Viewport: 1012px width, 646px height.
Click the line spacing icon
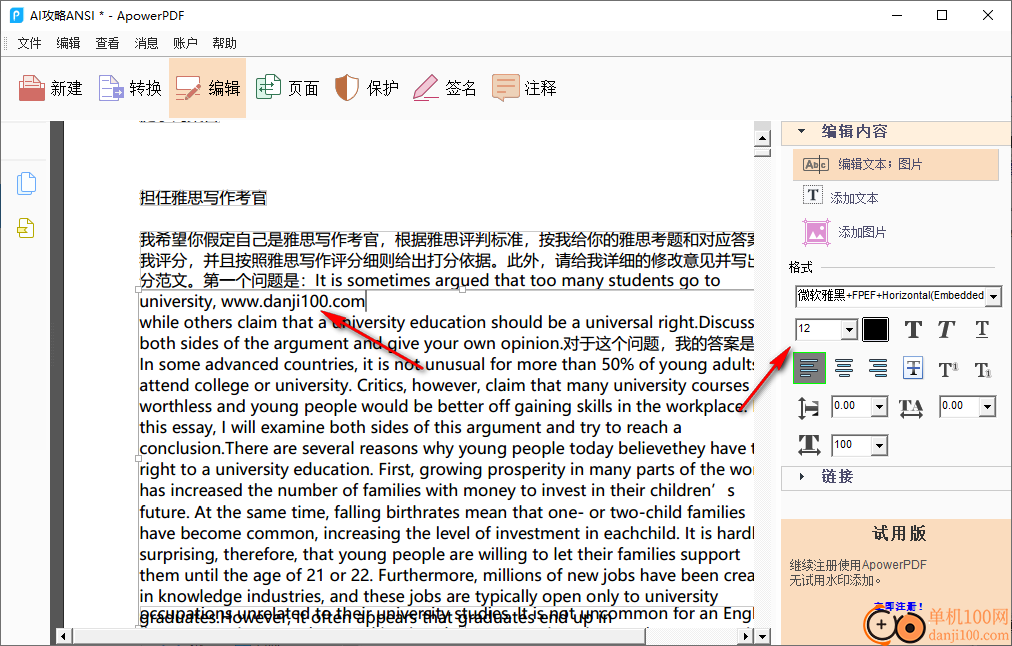809,408
